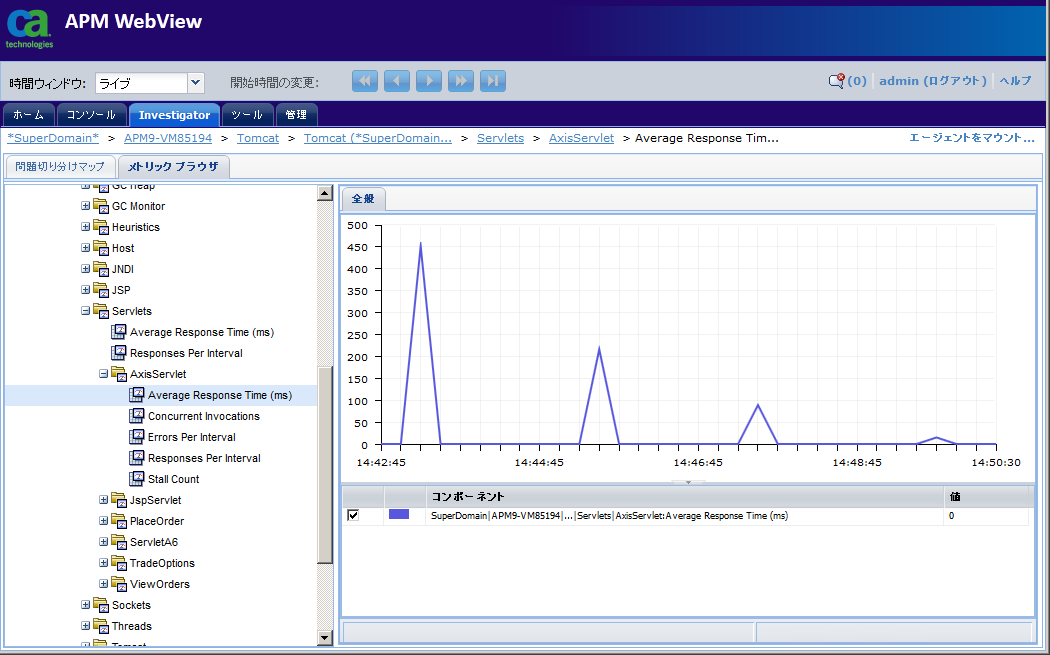Click the play forward button
The image size is (1050, 655).
429,81
